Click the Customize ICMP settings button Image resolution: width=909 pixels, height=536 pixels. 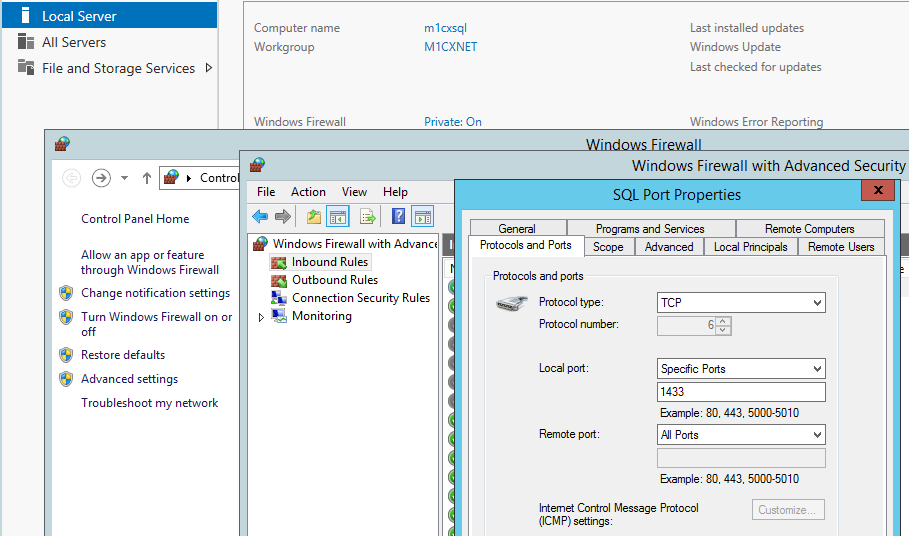tap(788, 510)
